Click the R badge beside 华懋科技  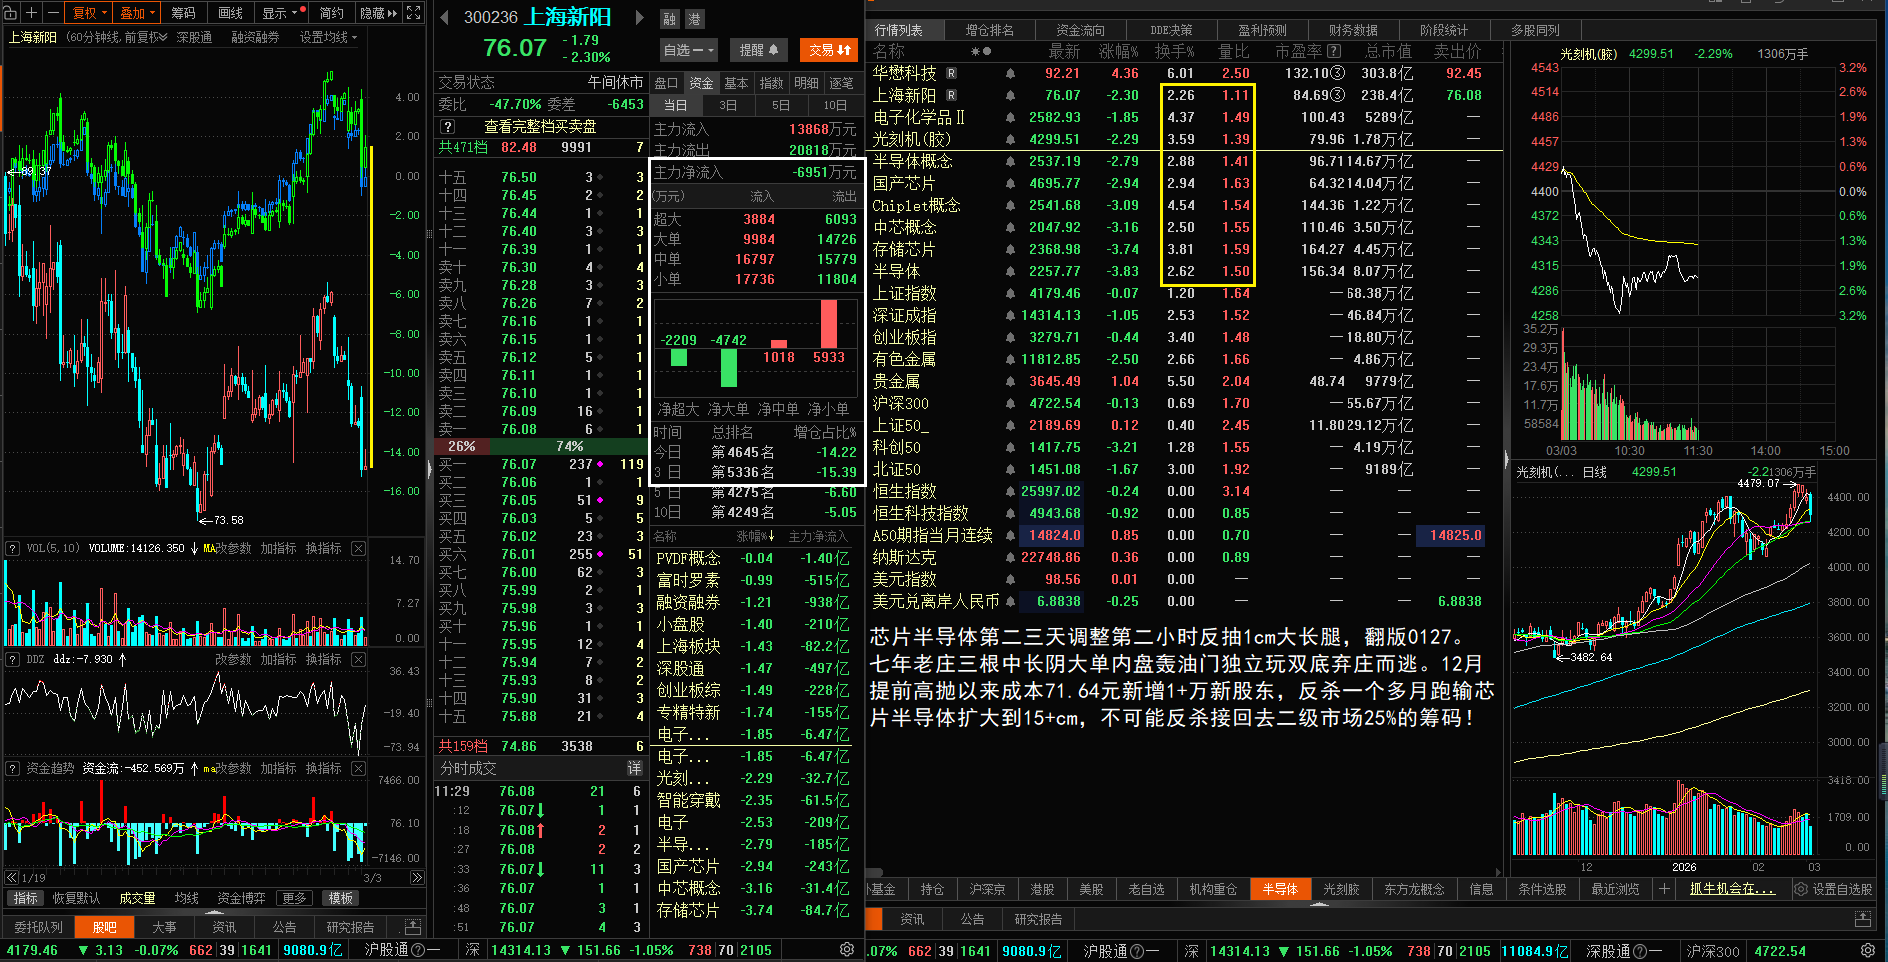pos(951,73)
